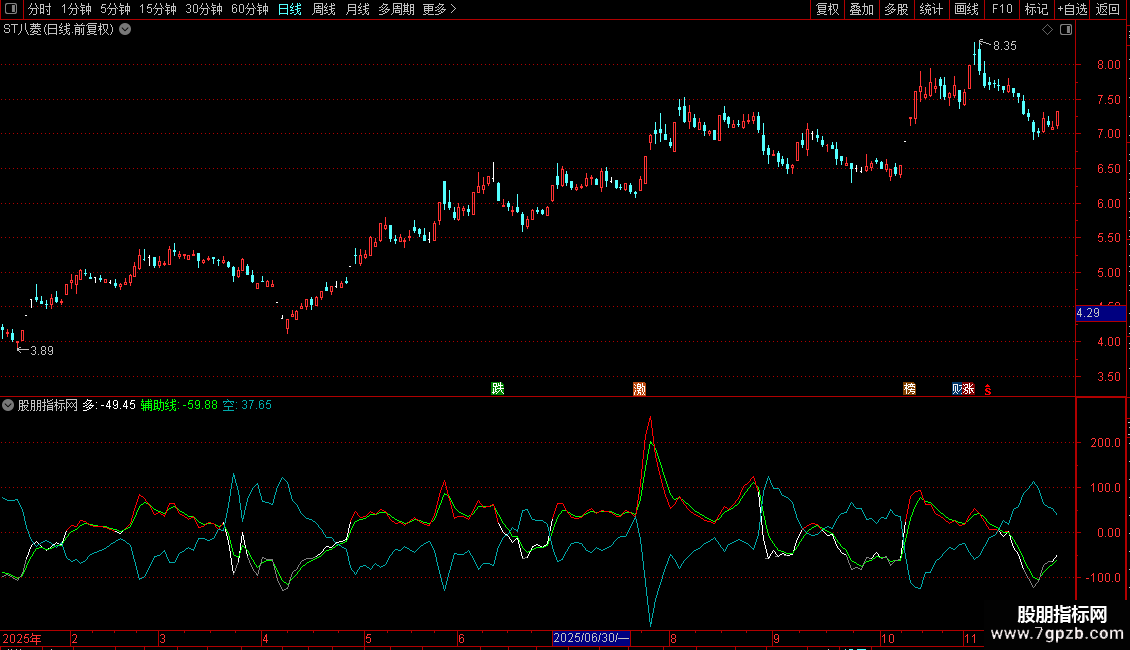
Task: Switch to 周线 weekly chart
Action: tap(324, 9)
